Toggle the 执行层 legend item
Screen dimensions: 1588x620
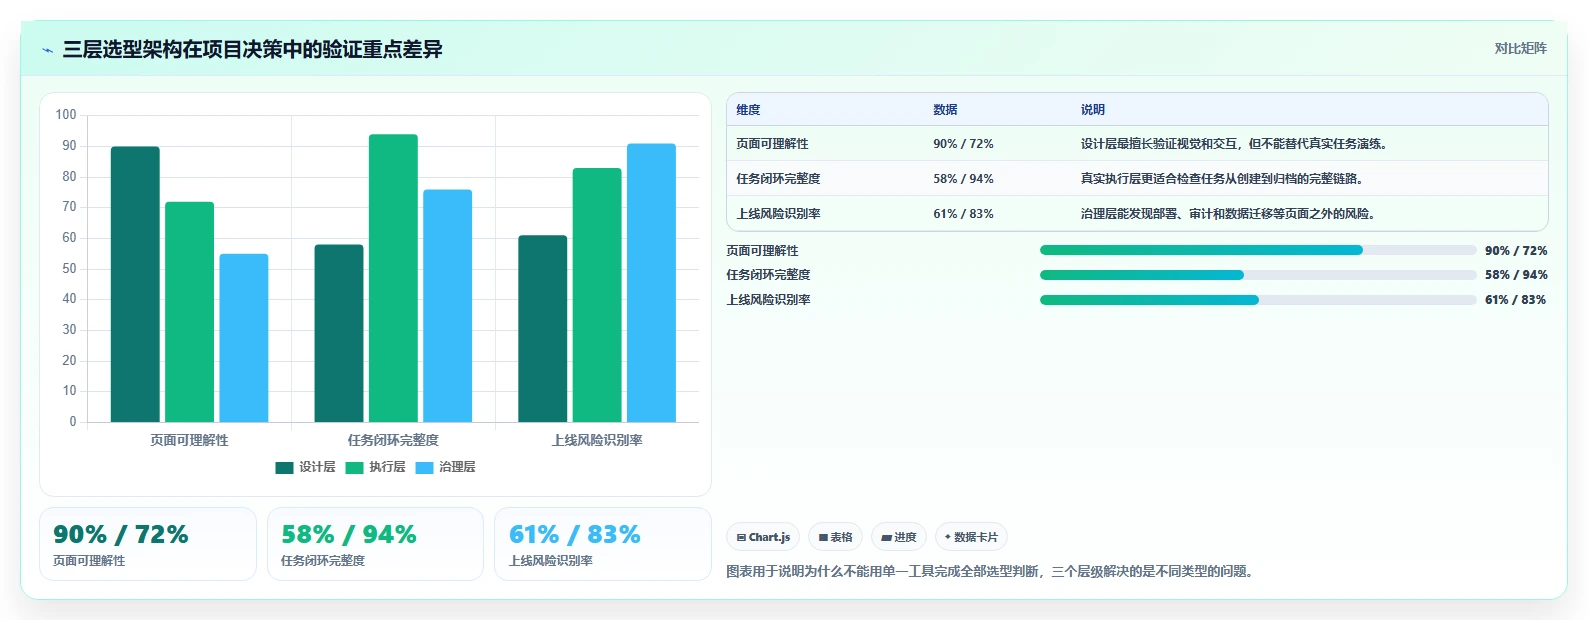click(375, 467)
